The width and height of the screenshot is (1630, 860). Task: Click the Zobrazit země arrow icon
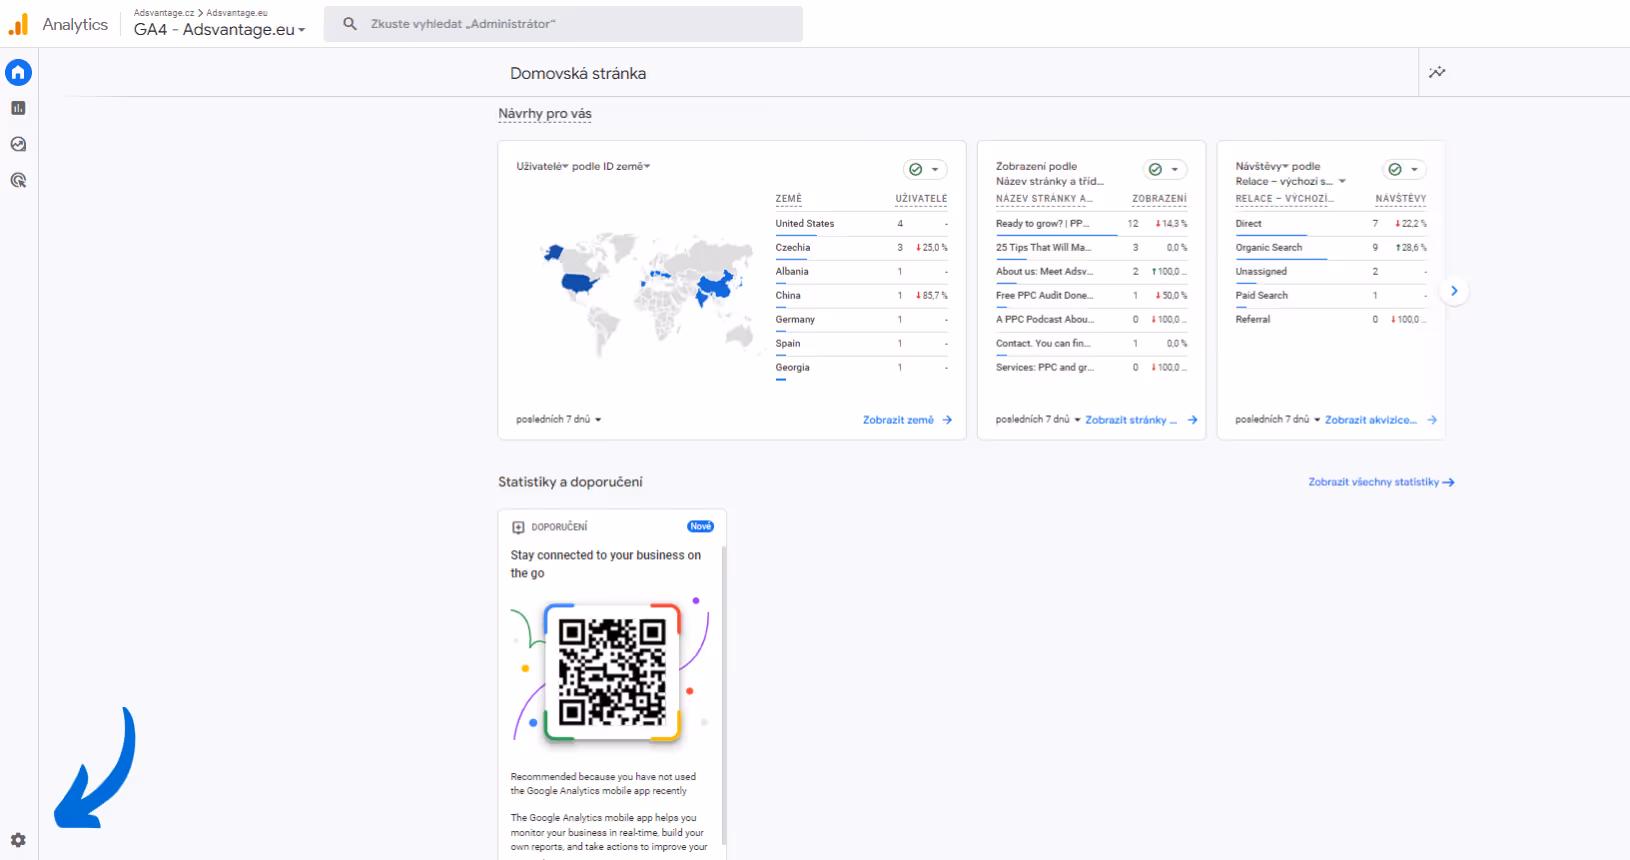click(947, 420)
